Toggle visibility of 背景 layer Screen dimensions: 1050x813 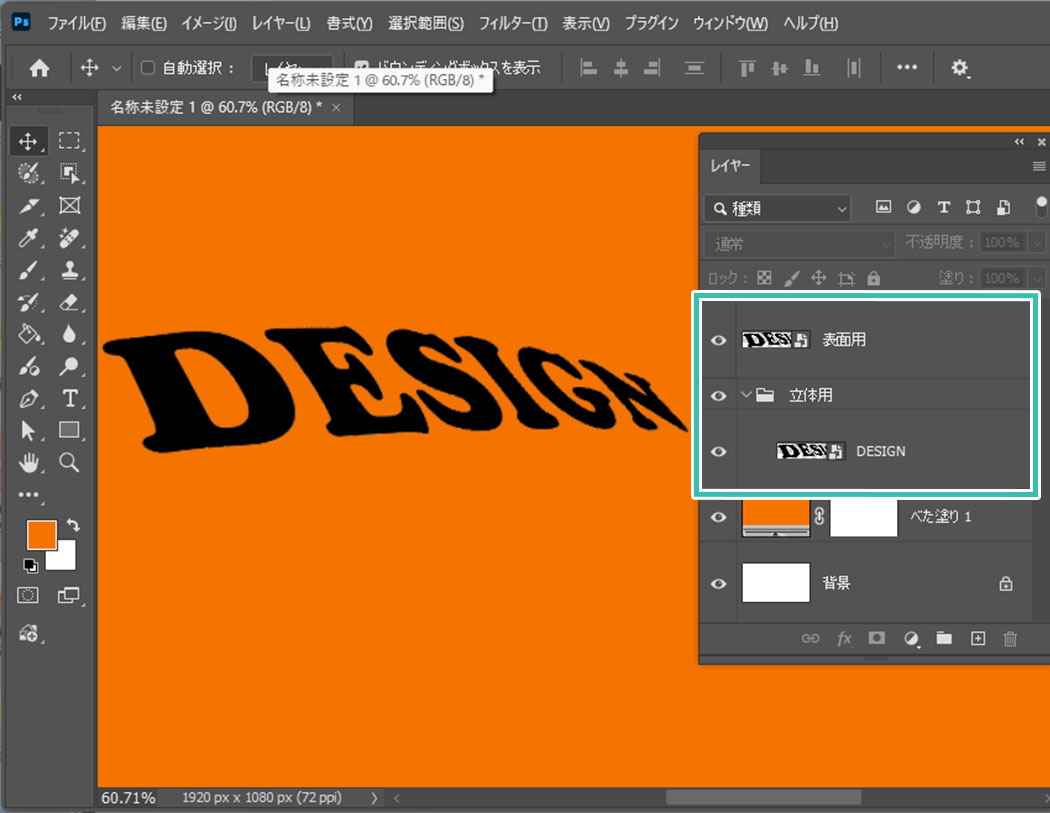point(717,583)
